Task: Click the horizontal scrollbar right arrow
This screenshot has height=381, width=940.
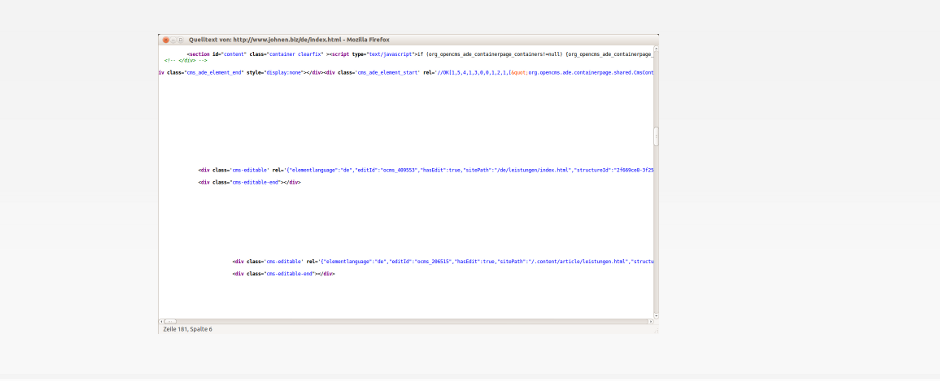Action: 651,322
